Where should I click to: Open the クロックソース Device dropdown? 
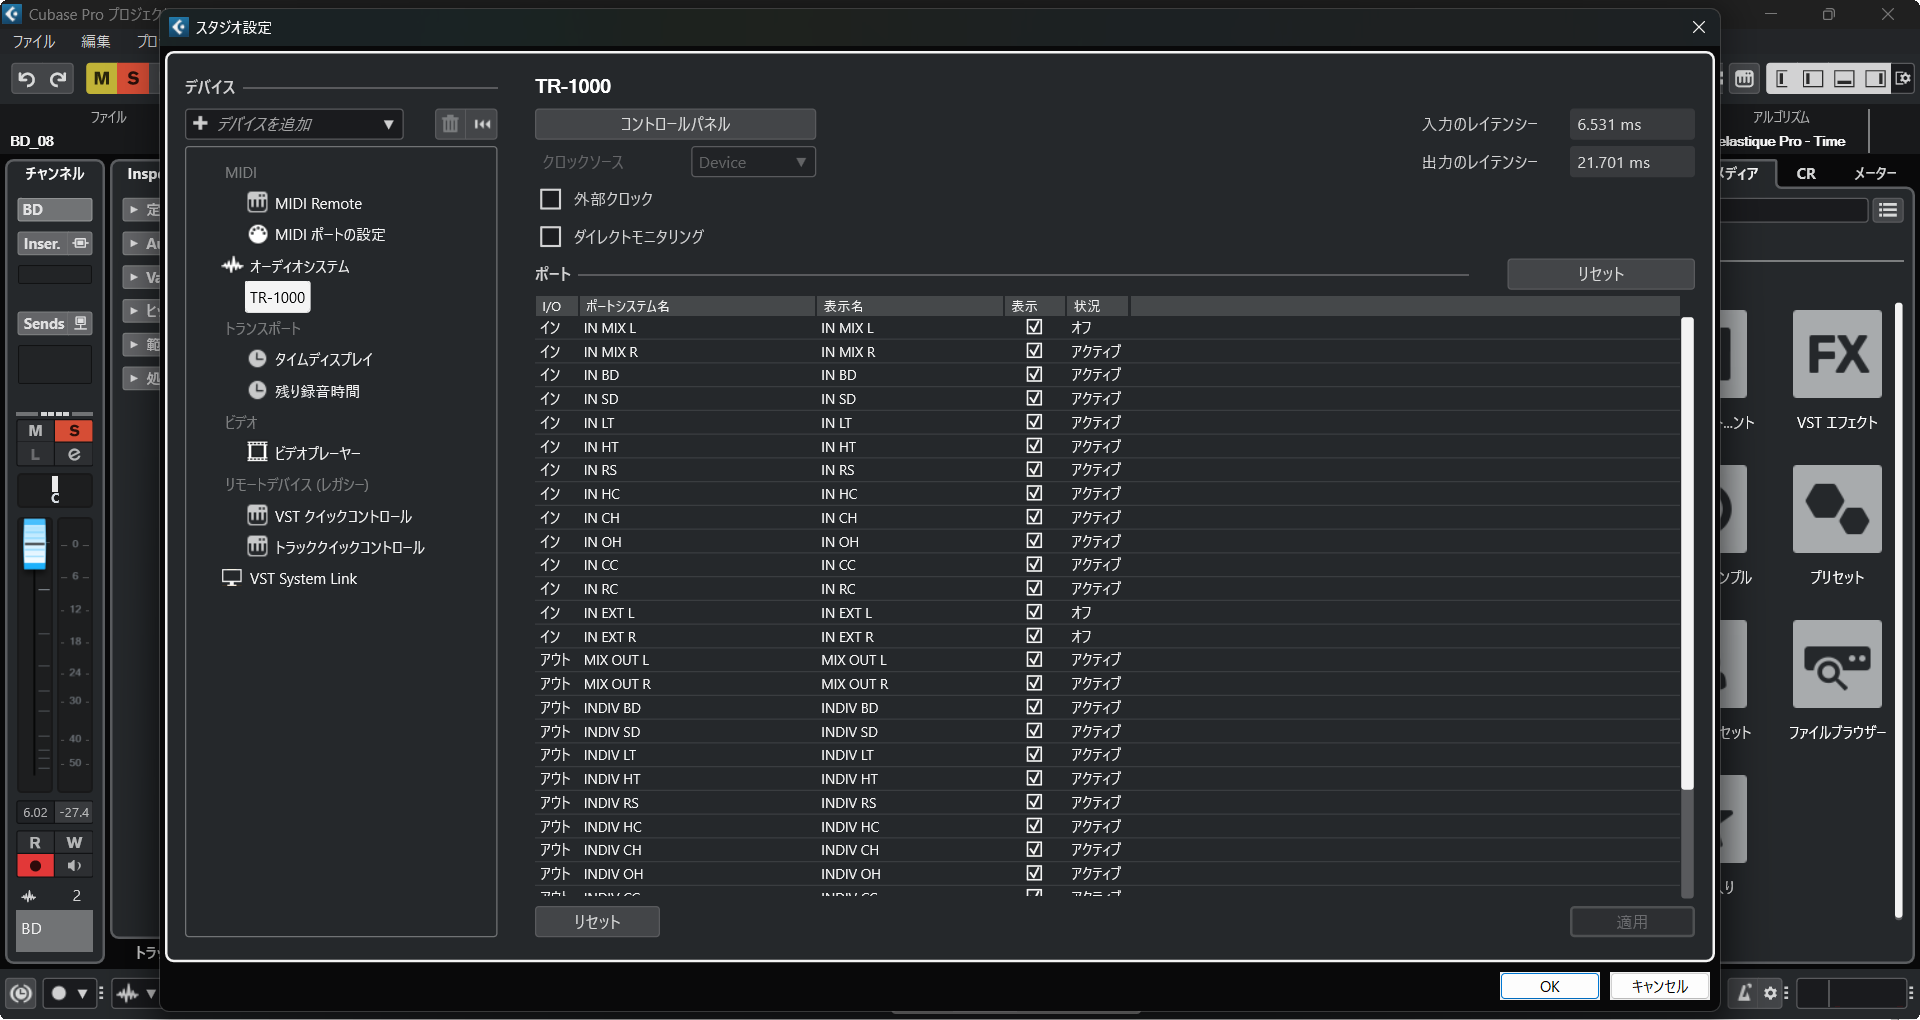[752, 162]
